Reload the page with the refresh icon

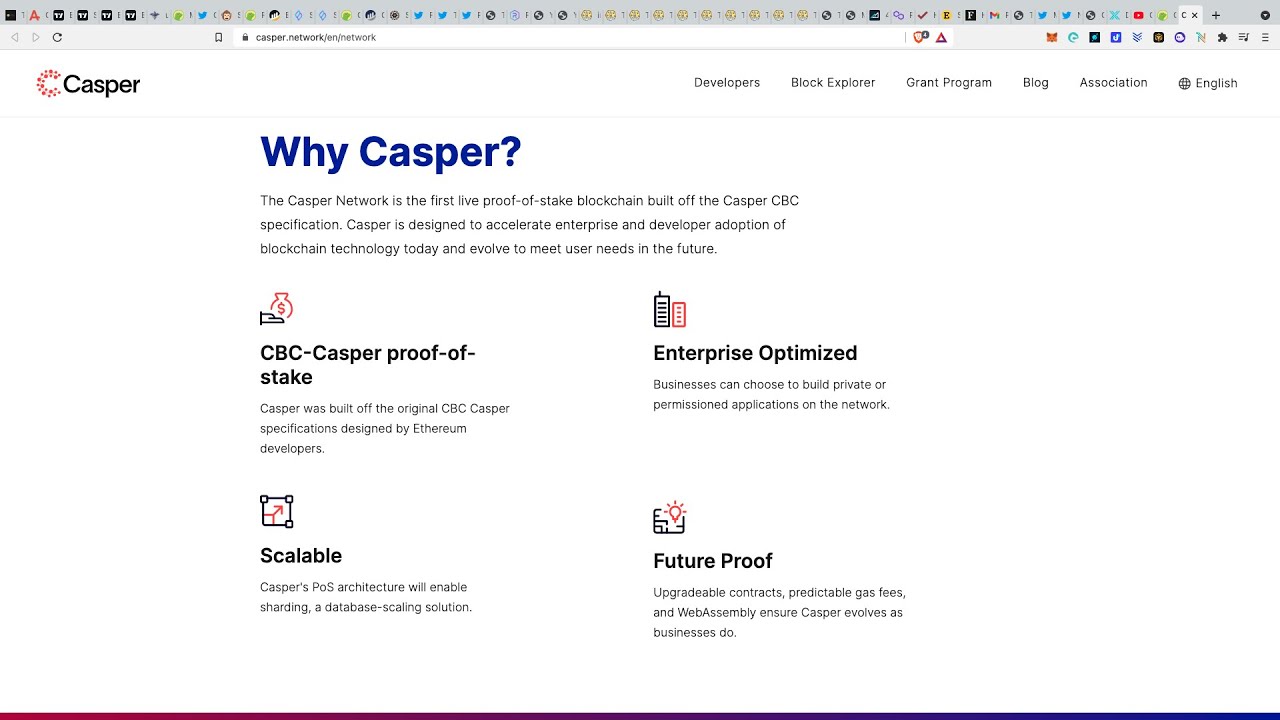57,37
